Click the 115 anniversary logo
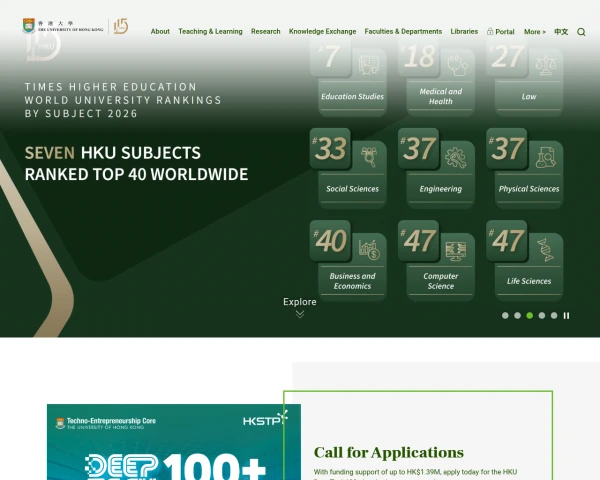 point(121,26)
